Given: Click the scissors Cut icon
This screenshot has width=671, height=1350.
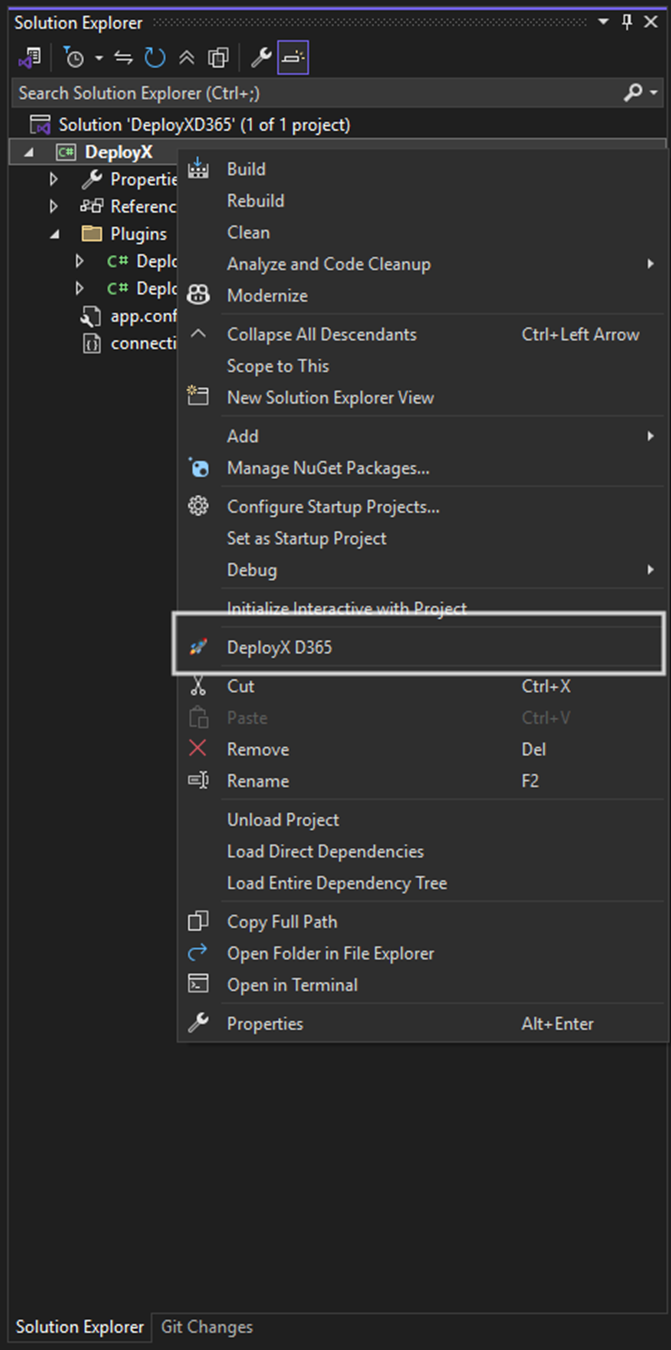Looking at the screenshot, I should pyautogui.click(x=198, y=686).
